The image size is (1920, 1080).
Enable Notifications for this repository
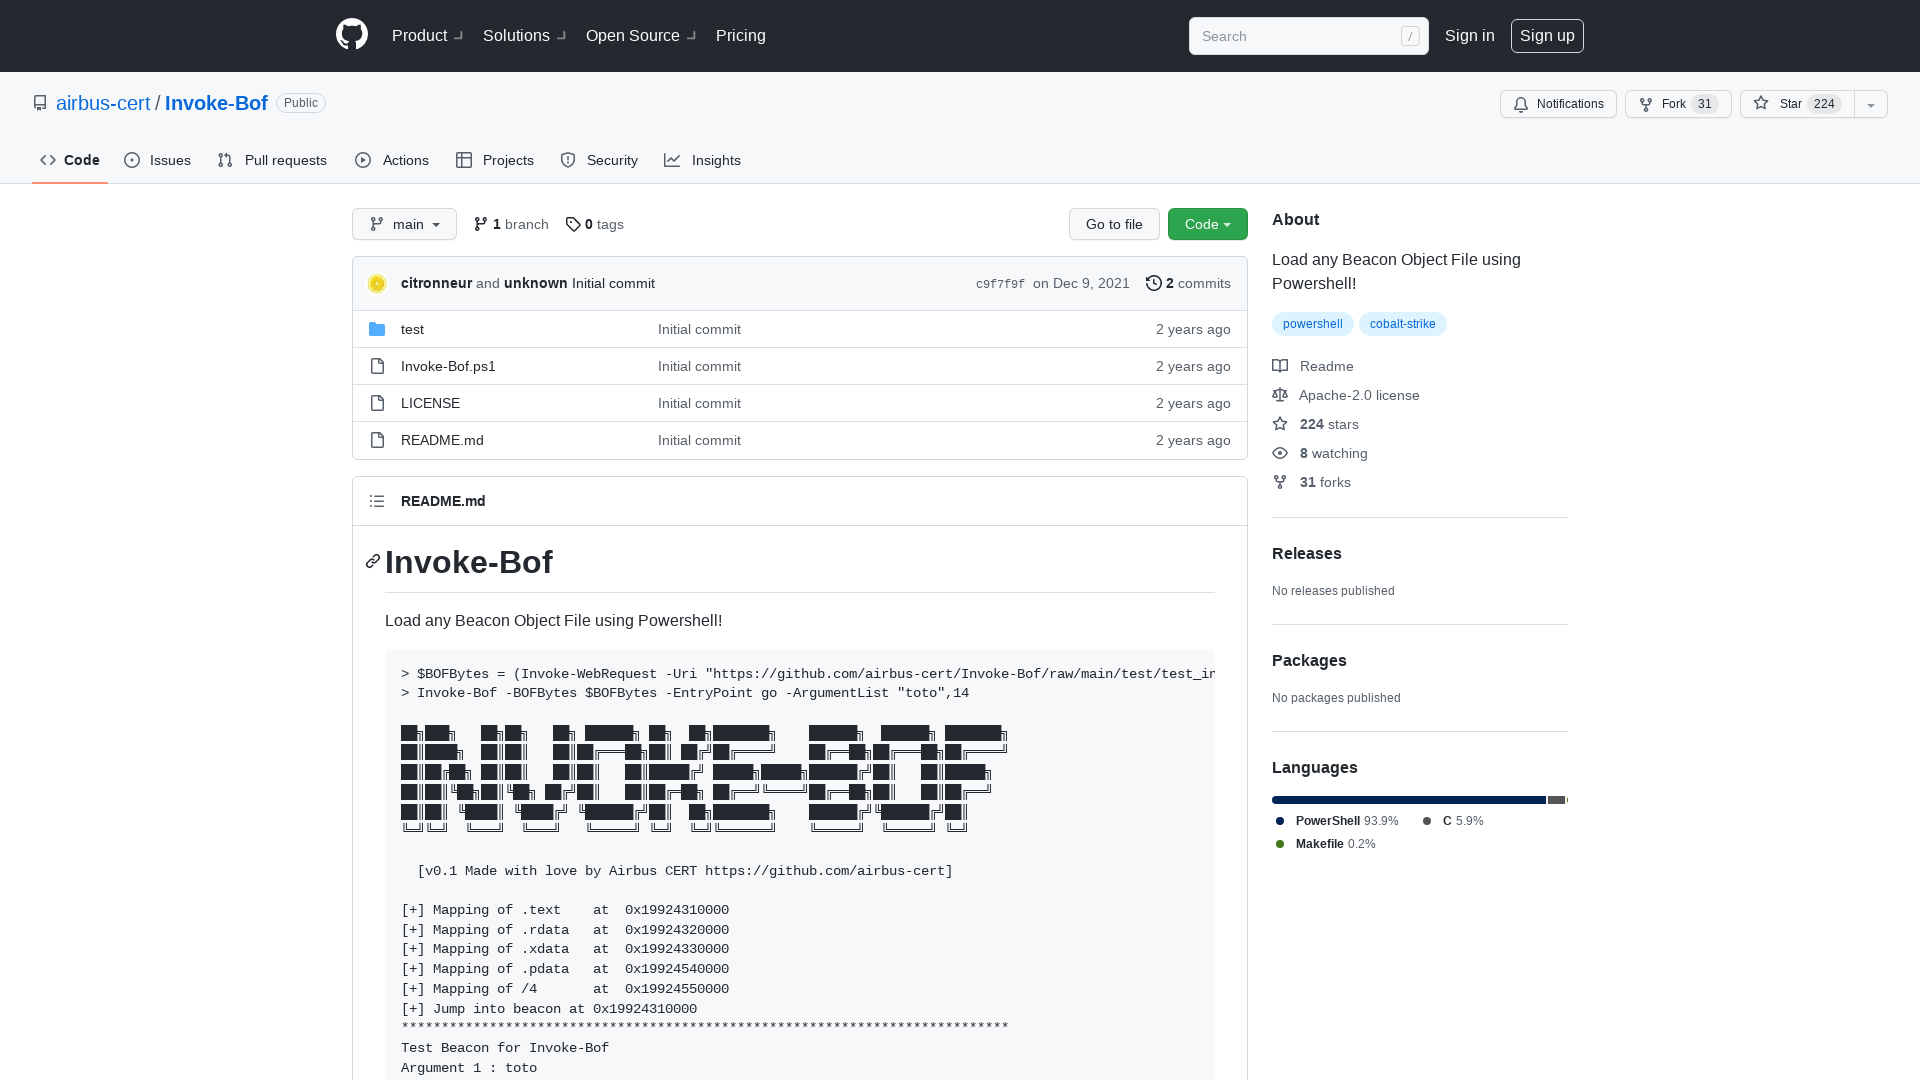pos(1558,104)
